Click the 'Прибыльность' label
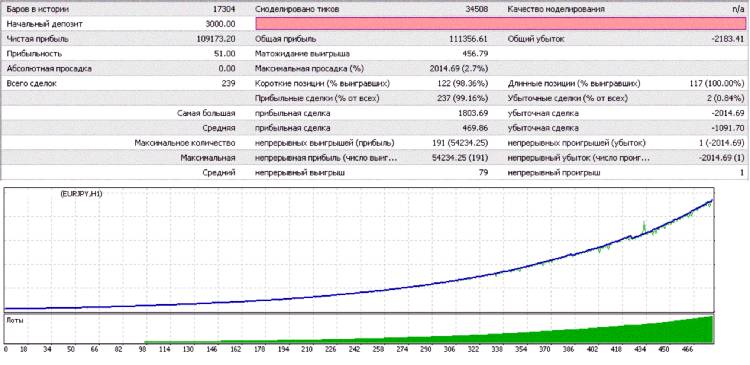This screenshot has height=365, width=750. tap(34, 54)
